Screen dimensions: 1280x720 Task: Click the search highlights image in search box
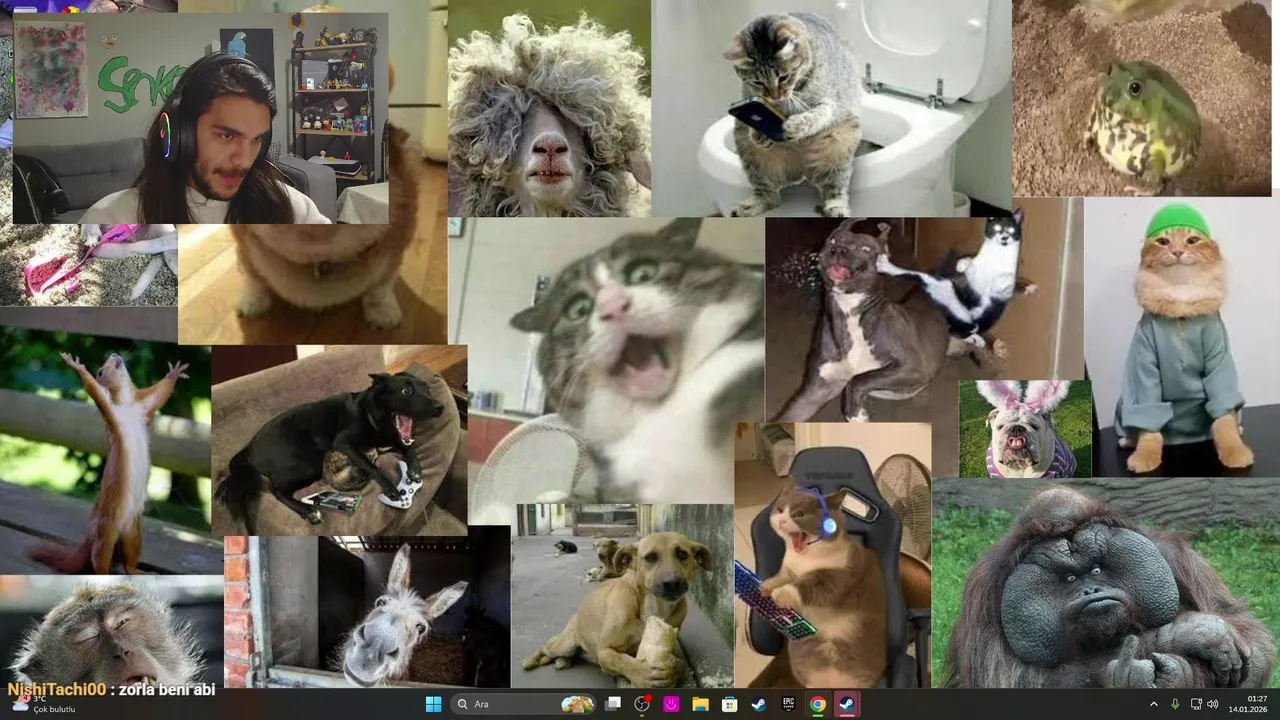click(577, 704)
